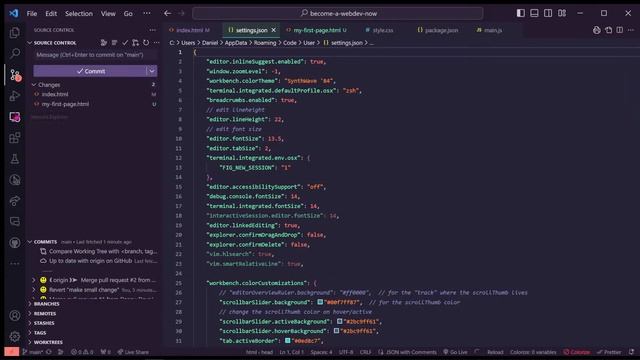Click the split editor right icon
640x360 pixels.
[x=620, y=30]
